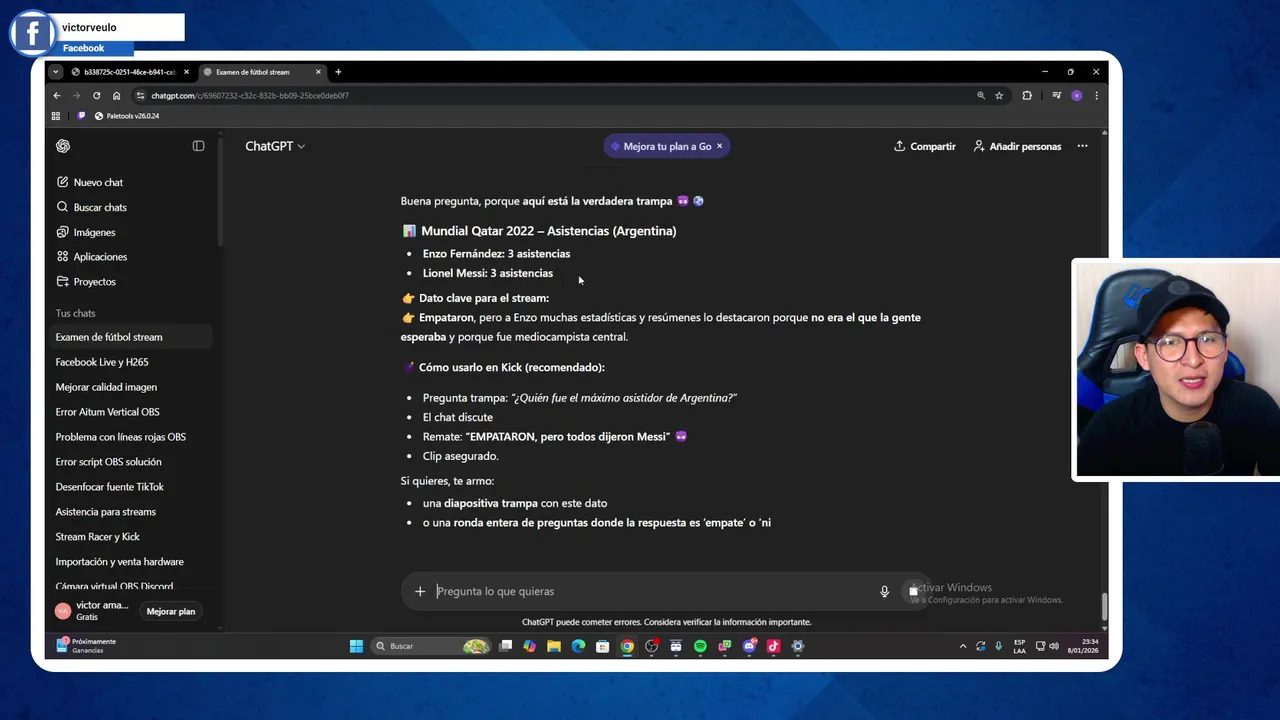The width and height of the screenshot is (1280, 720).
Task: Open the Paletools v26.0.24 bookmark
Action: click(x=126, y=116)
